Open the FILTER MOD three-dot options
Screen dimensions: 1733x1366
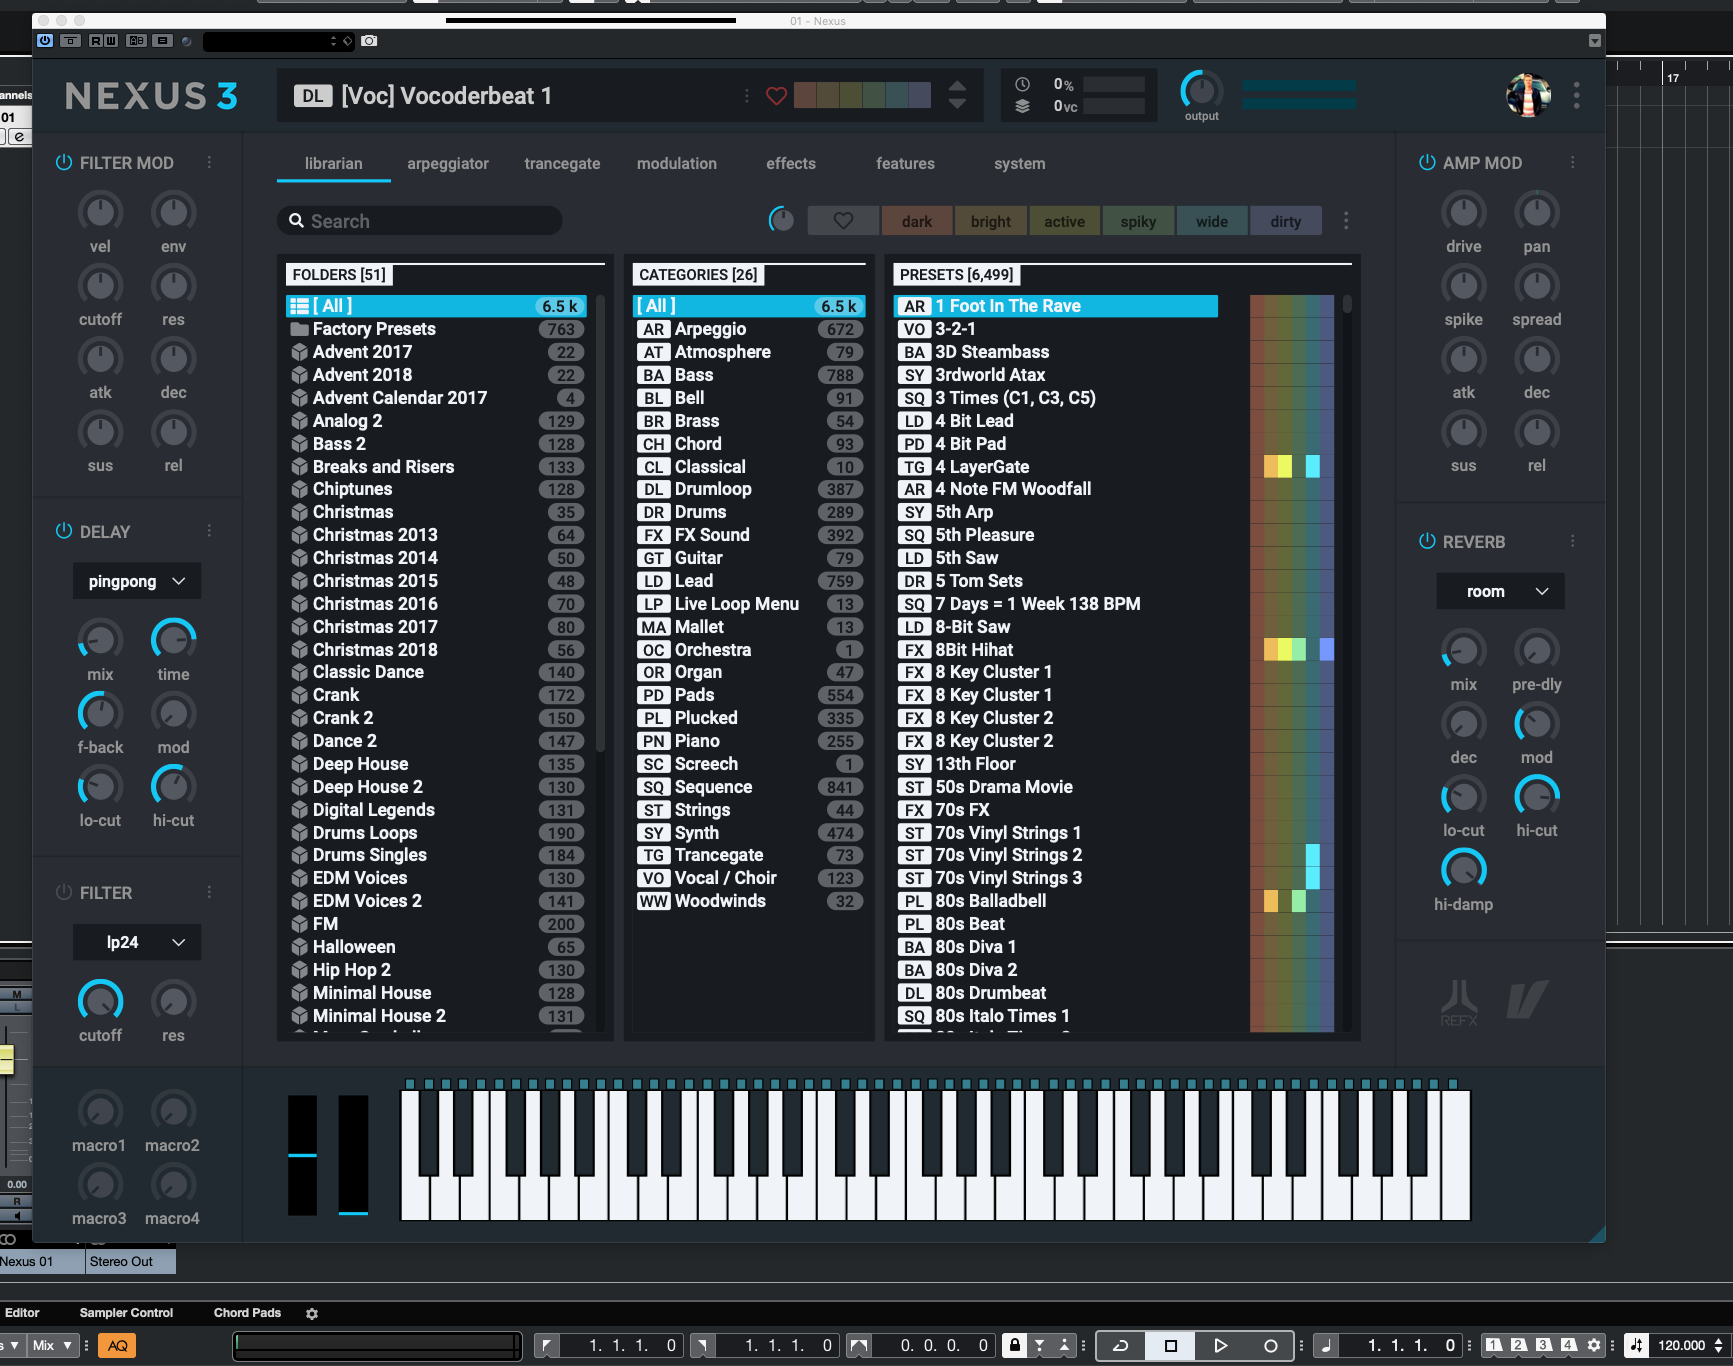(x=209, y=162)
